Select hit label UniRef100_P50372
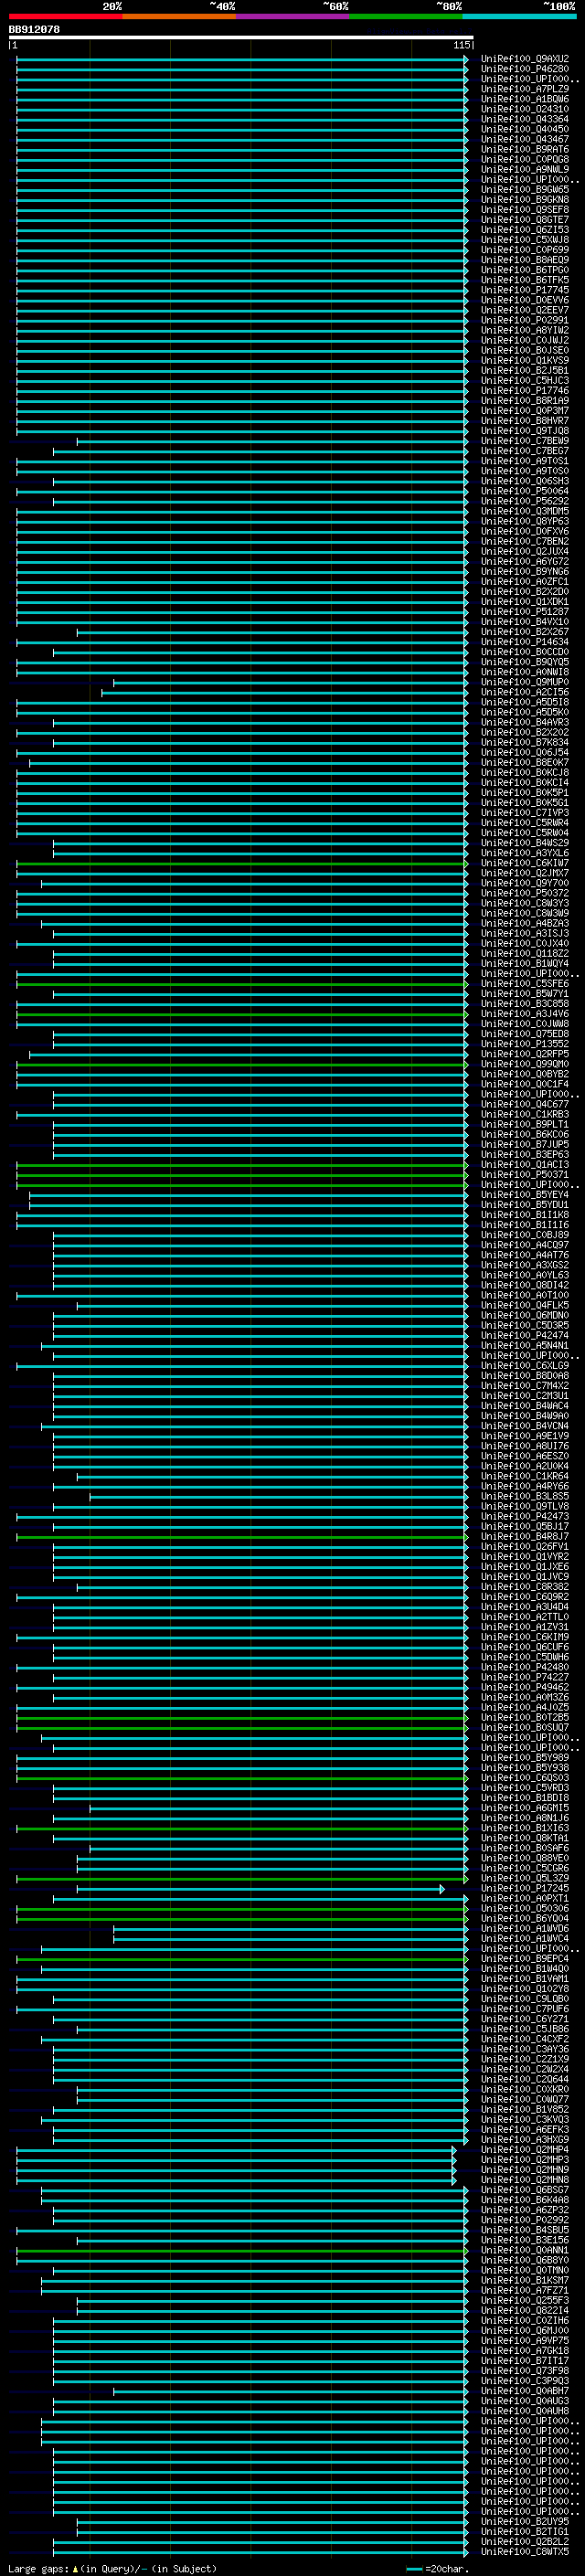585x2576 pixels. tap(525, 893)
